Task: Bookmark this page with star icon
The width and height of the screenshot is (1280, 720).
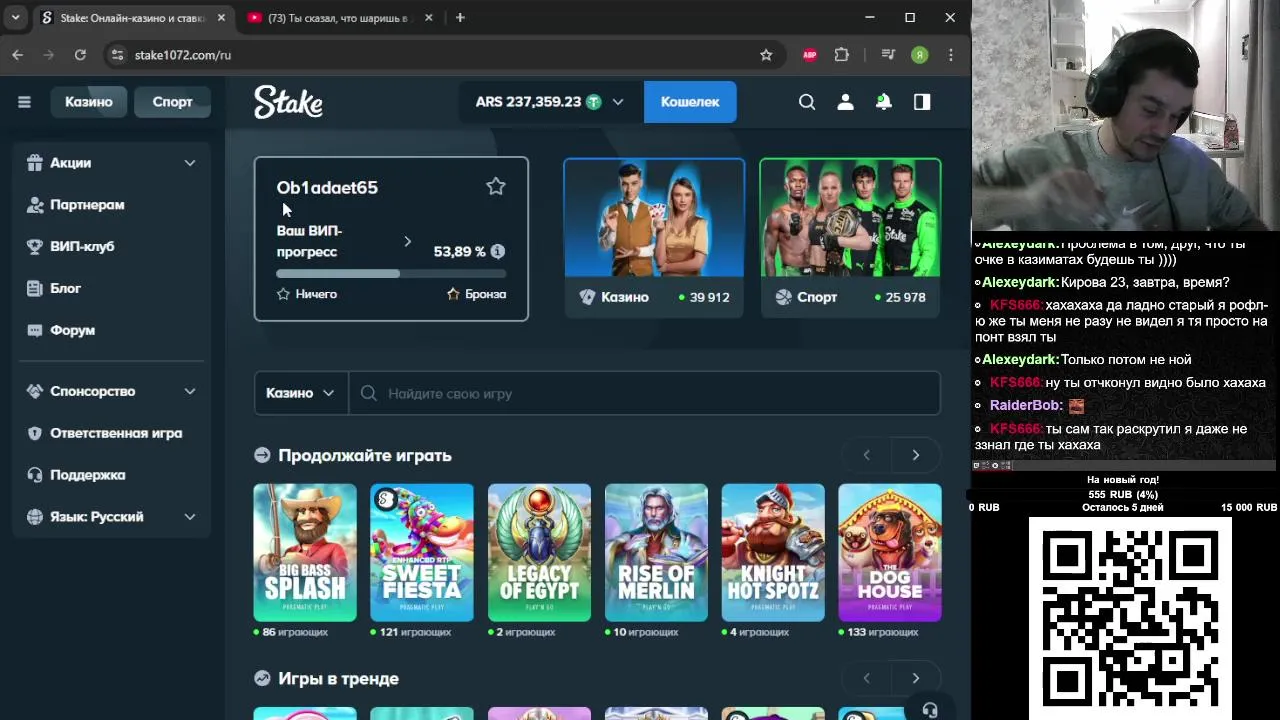Action: pos(766,55)
